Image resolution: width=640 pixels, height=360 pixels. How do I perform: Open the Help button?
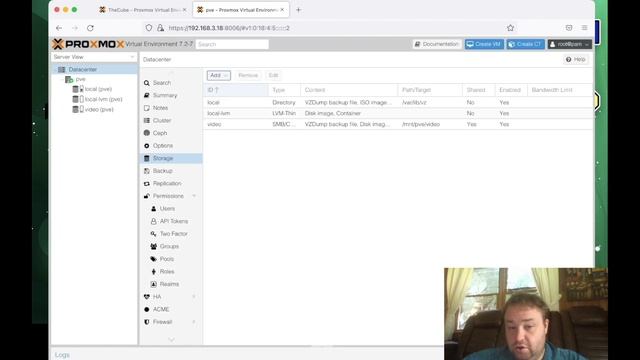click(x=576, y=60)
